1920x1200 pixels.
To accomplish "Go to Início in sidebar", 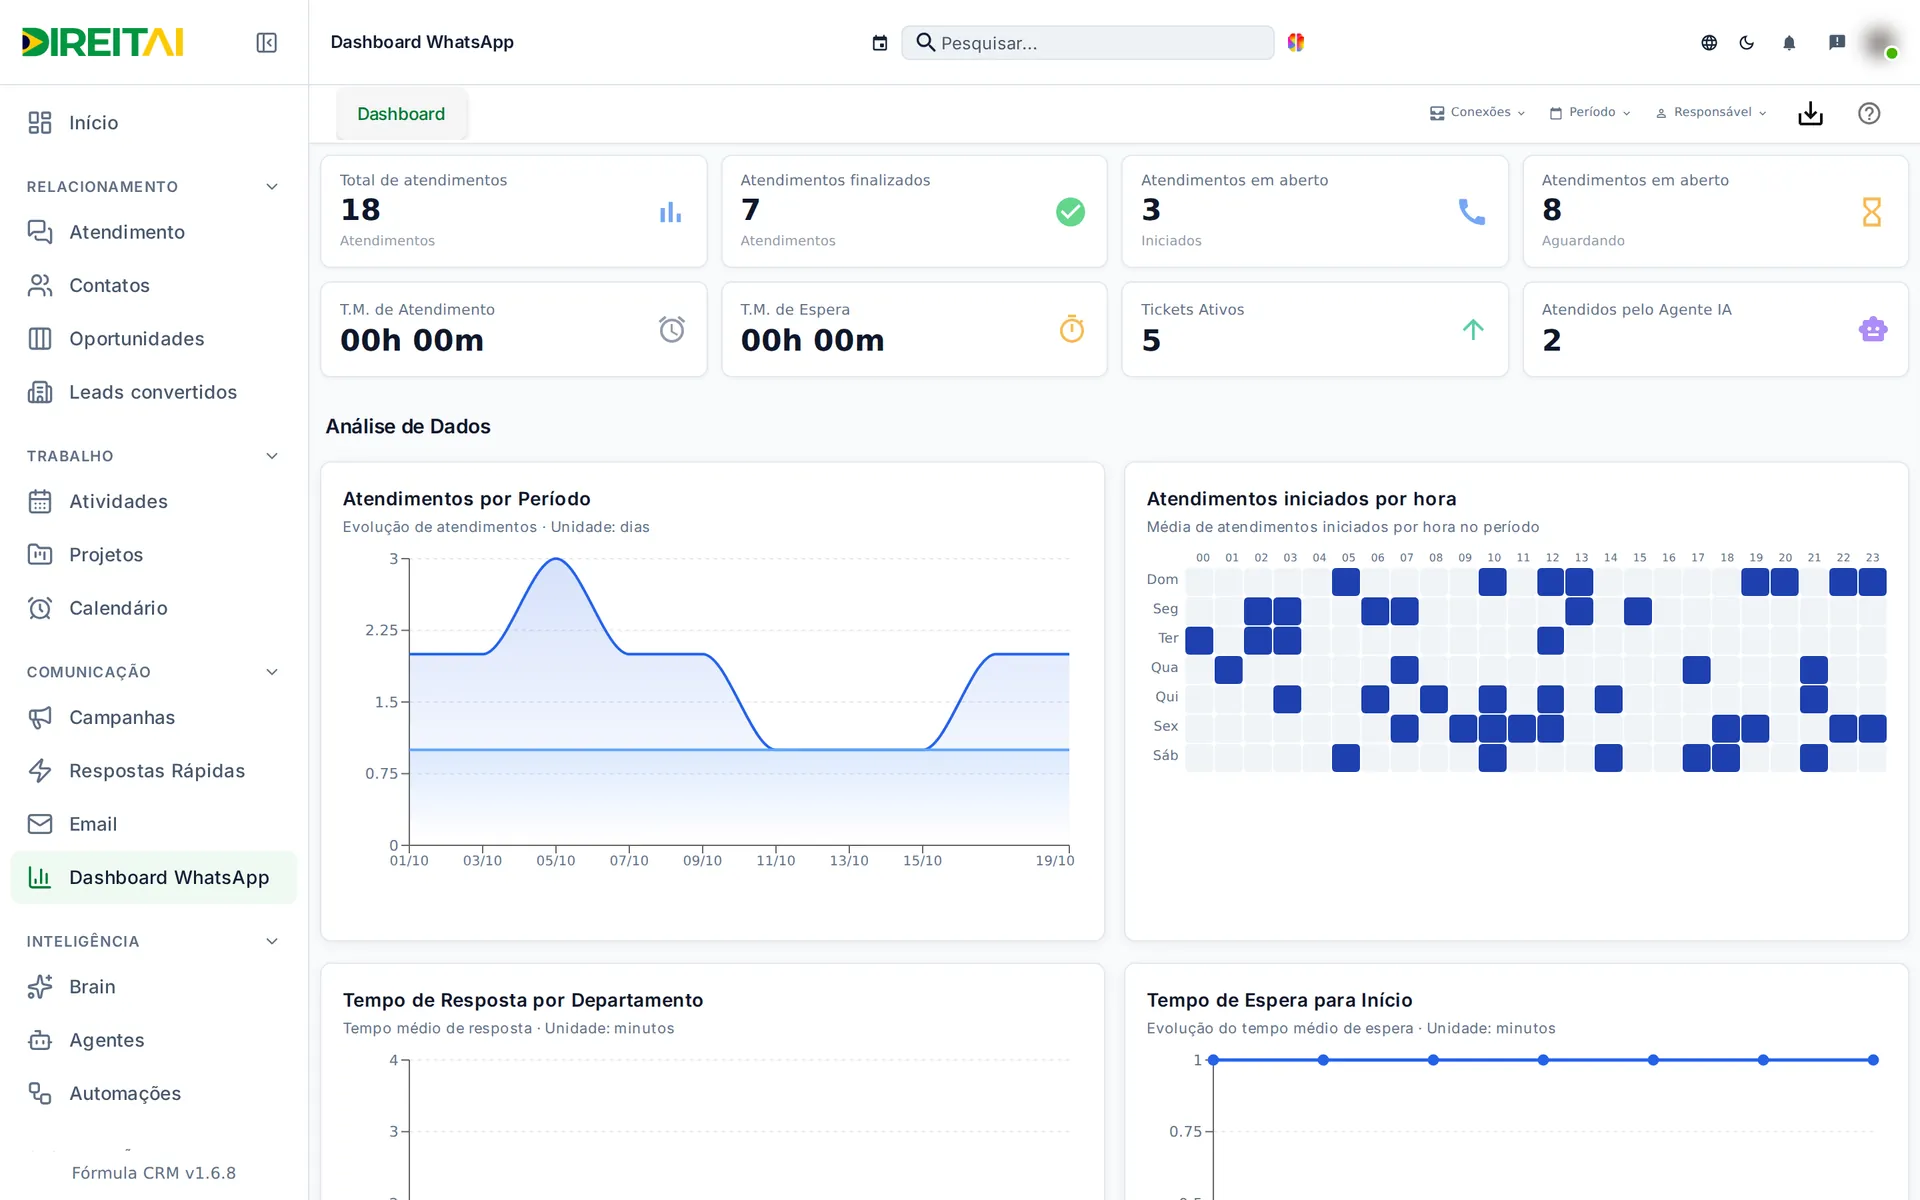I will click(154, 123).
